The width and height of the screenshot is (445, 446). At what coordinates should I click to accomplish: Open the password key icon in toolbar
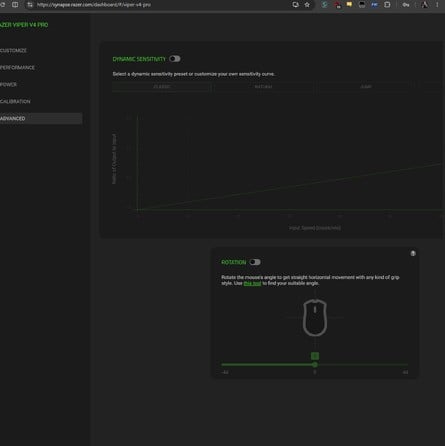pyautogui.click(x=406, y=5)
